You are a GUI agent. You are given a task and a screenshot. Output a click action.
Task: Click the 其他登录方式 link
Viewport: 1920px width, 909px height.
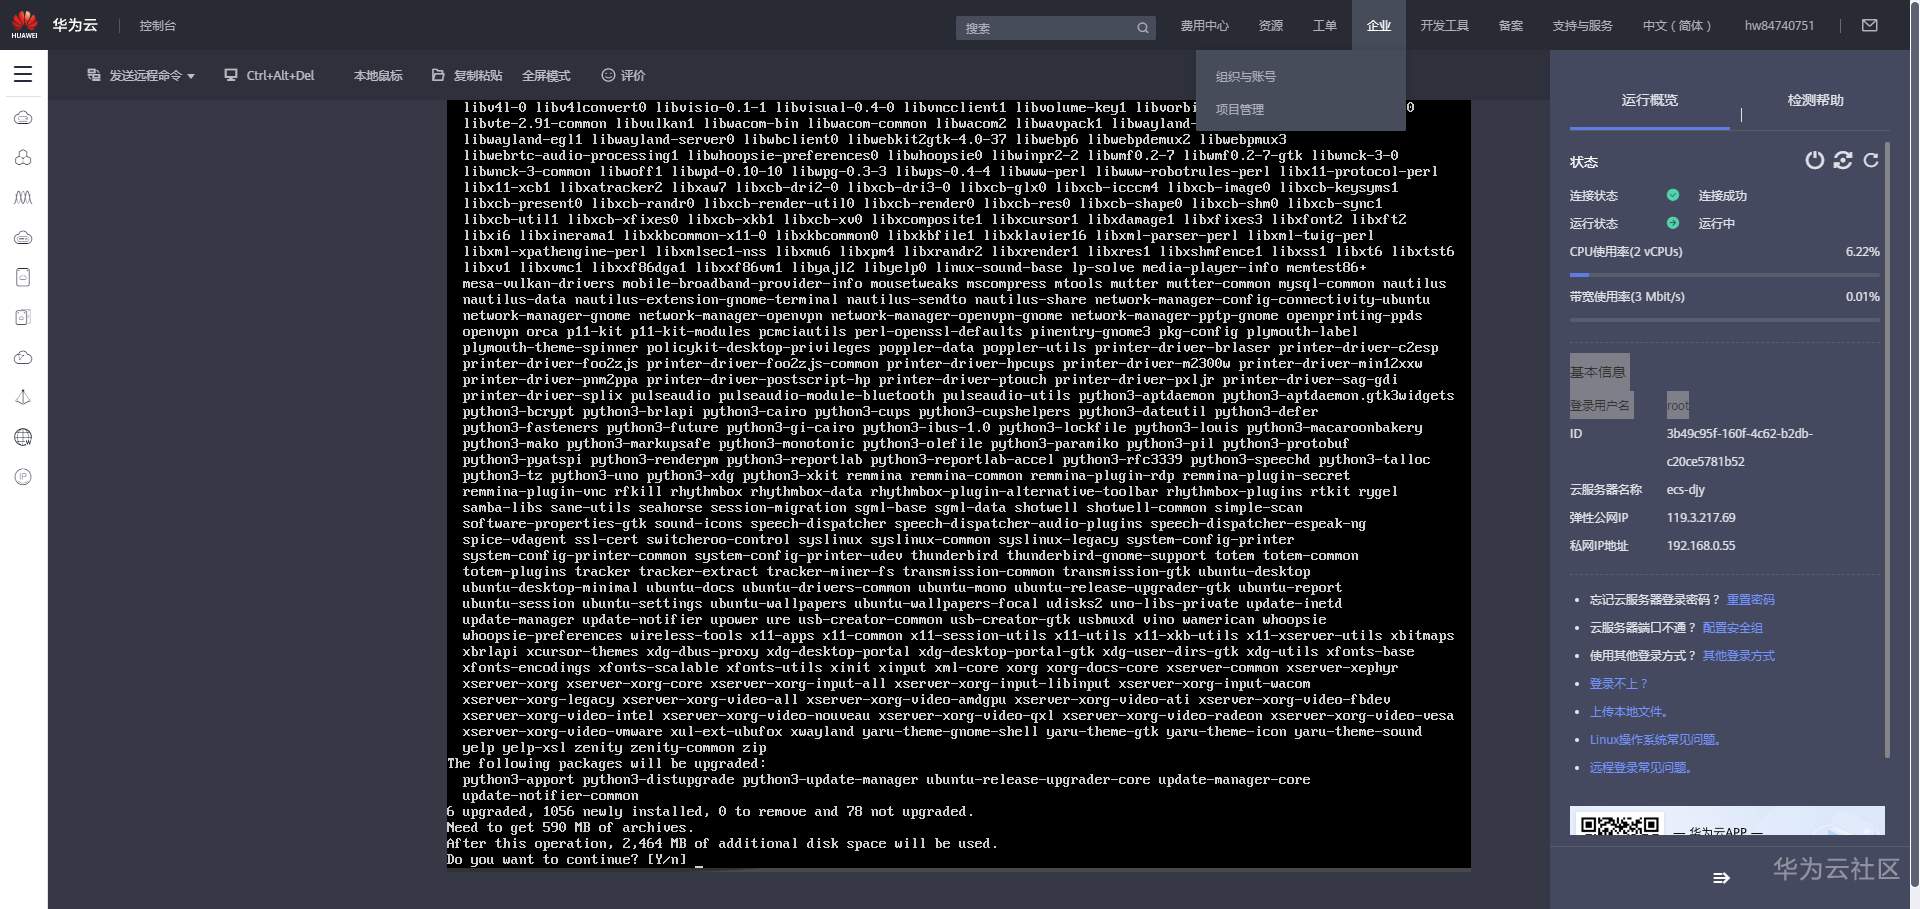[1739, 656]
